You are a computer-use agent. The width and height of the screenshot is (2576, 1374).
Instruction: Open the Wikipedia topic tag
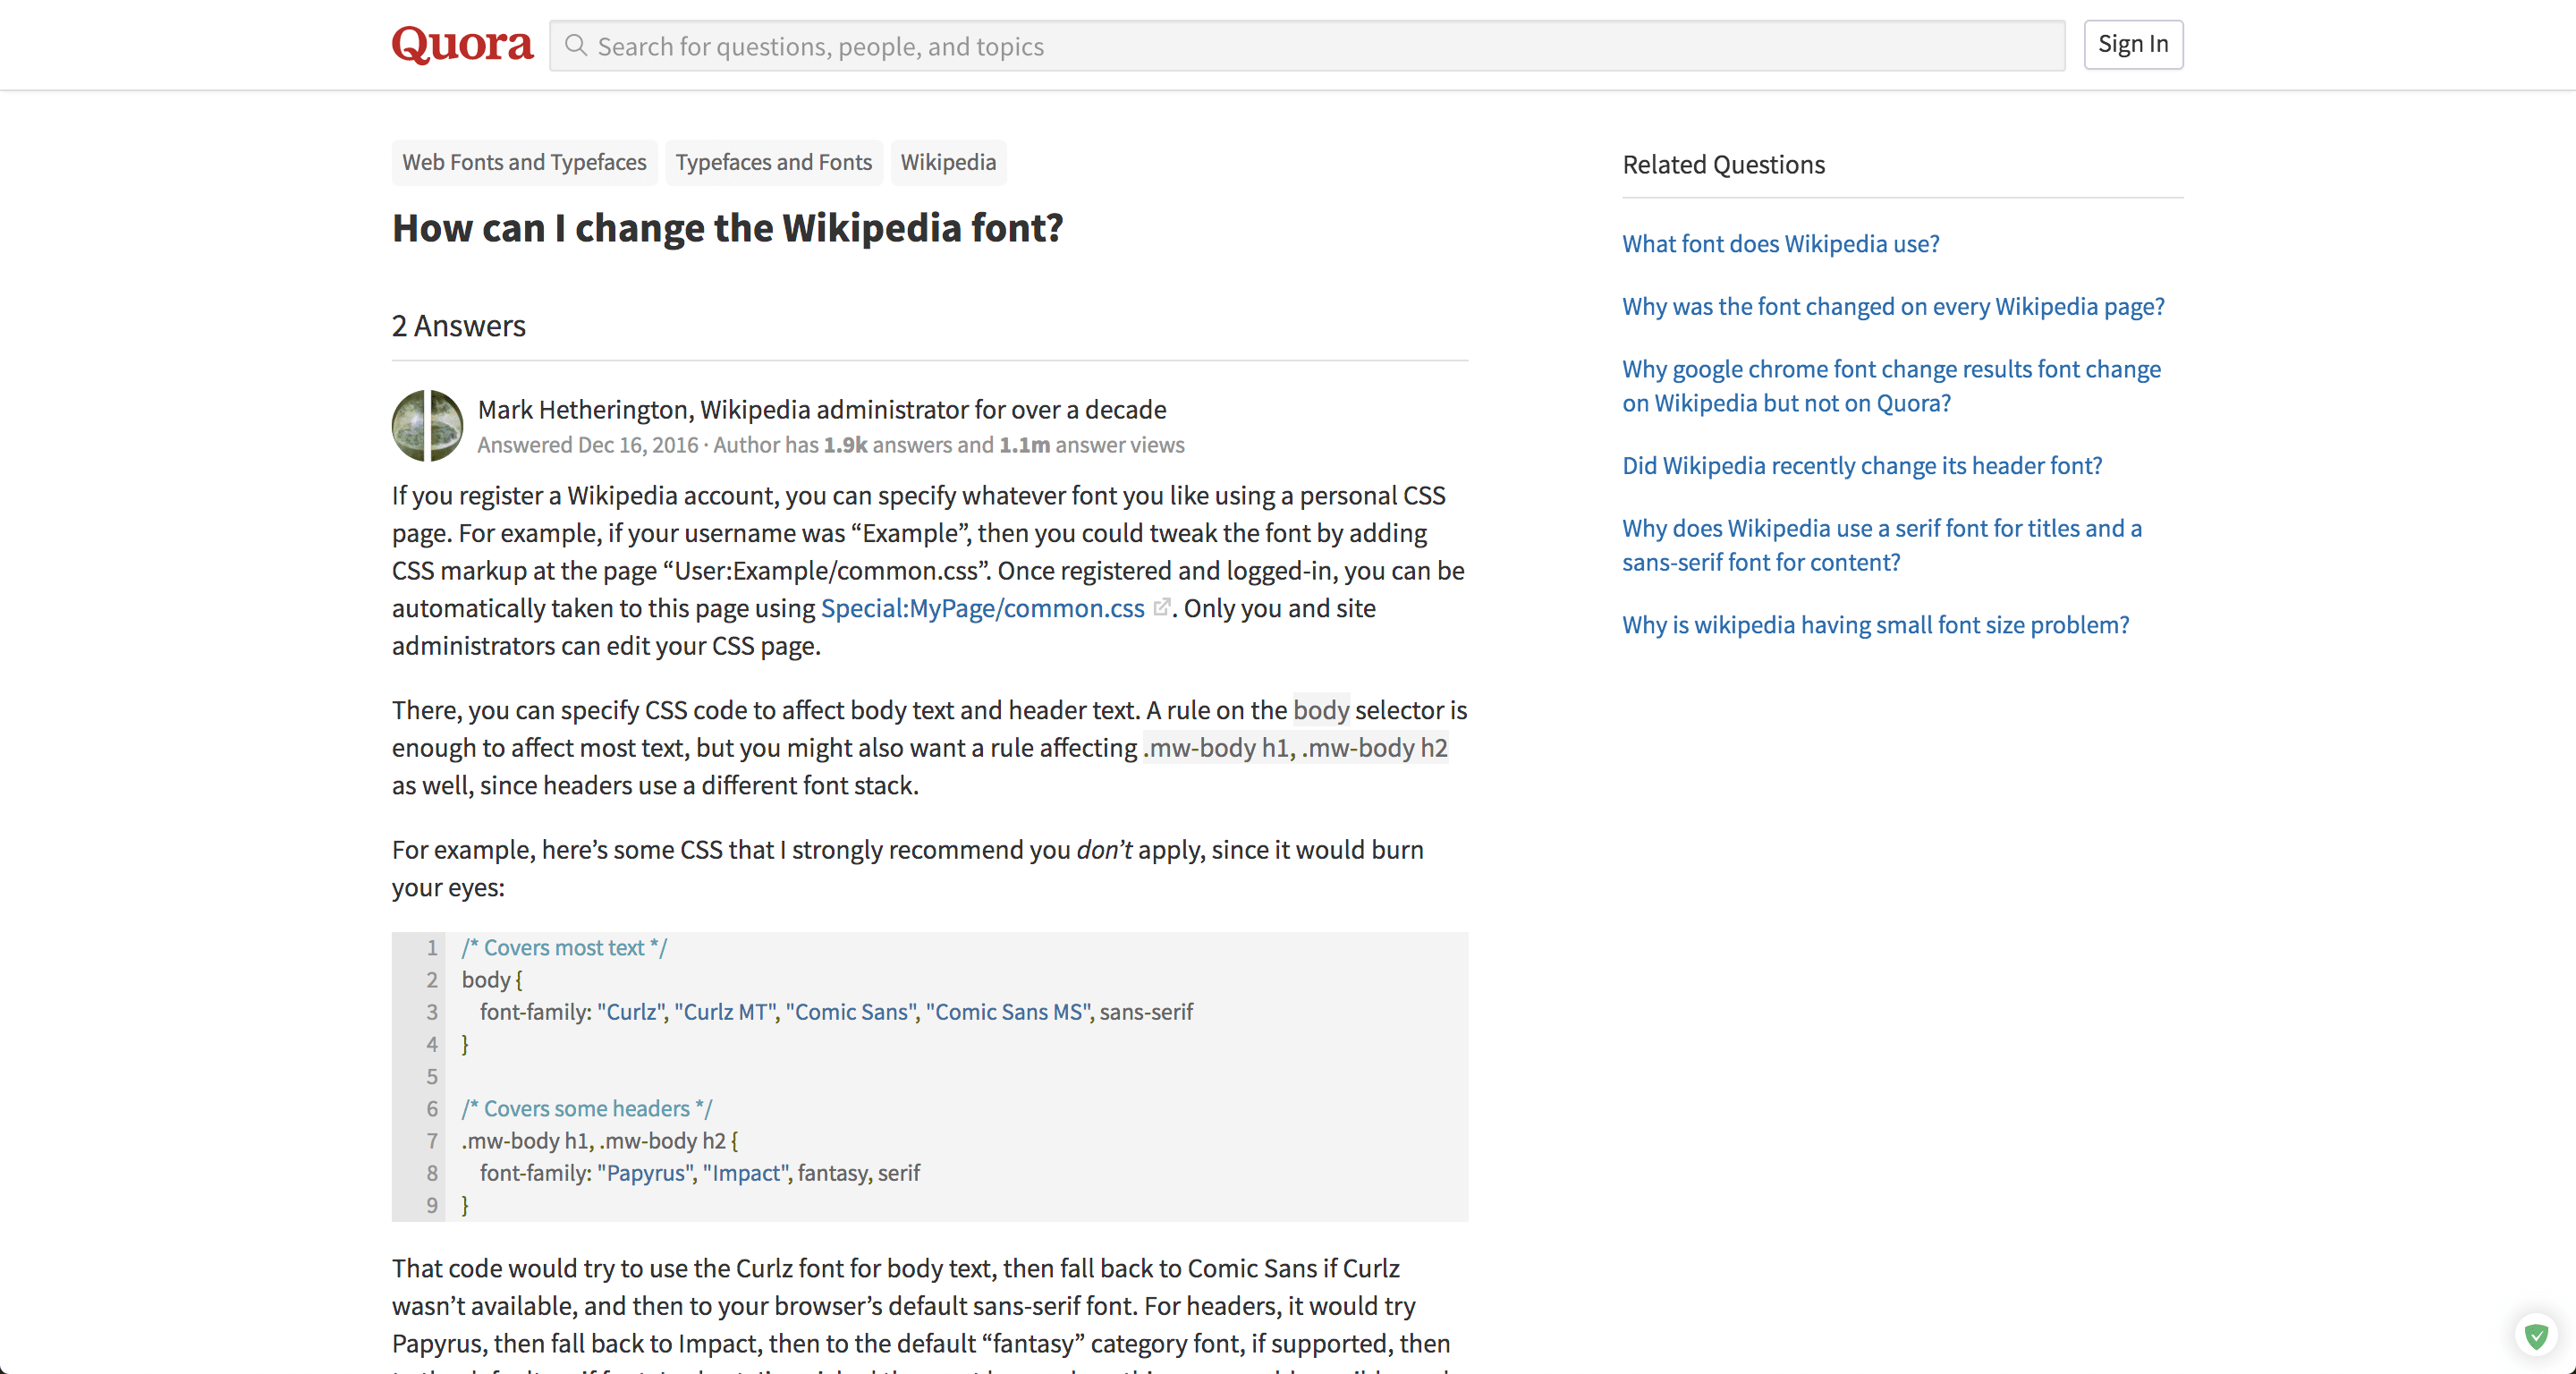tap(948, 162)
